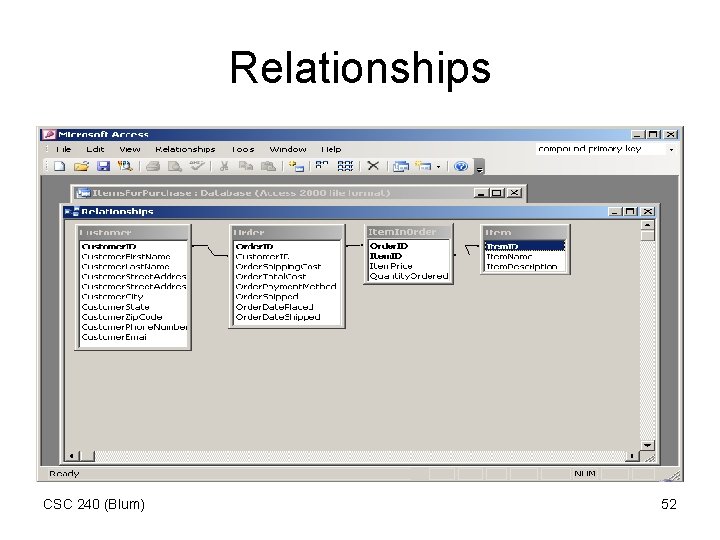Click Show All Relationships icon
This screenshot has width=720, height=540.
345,166
